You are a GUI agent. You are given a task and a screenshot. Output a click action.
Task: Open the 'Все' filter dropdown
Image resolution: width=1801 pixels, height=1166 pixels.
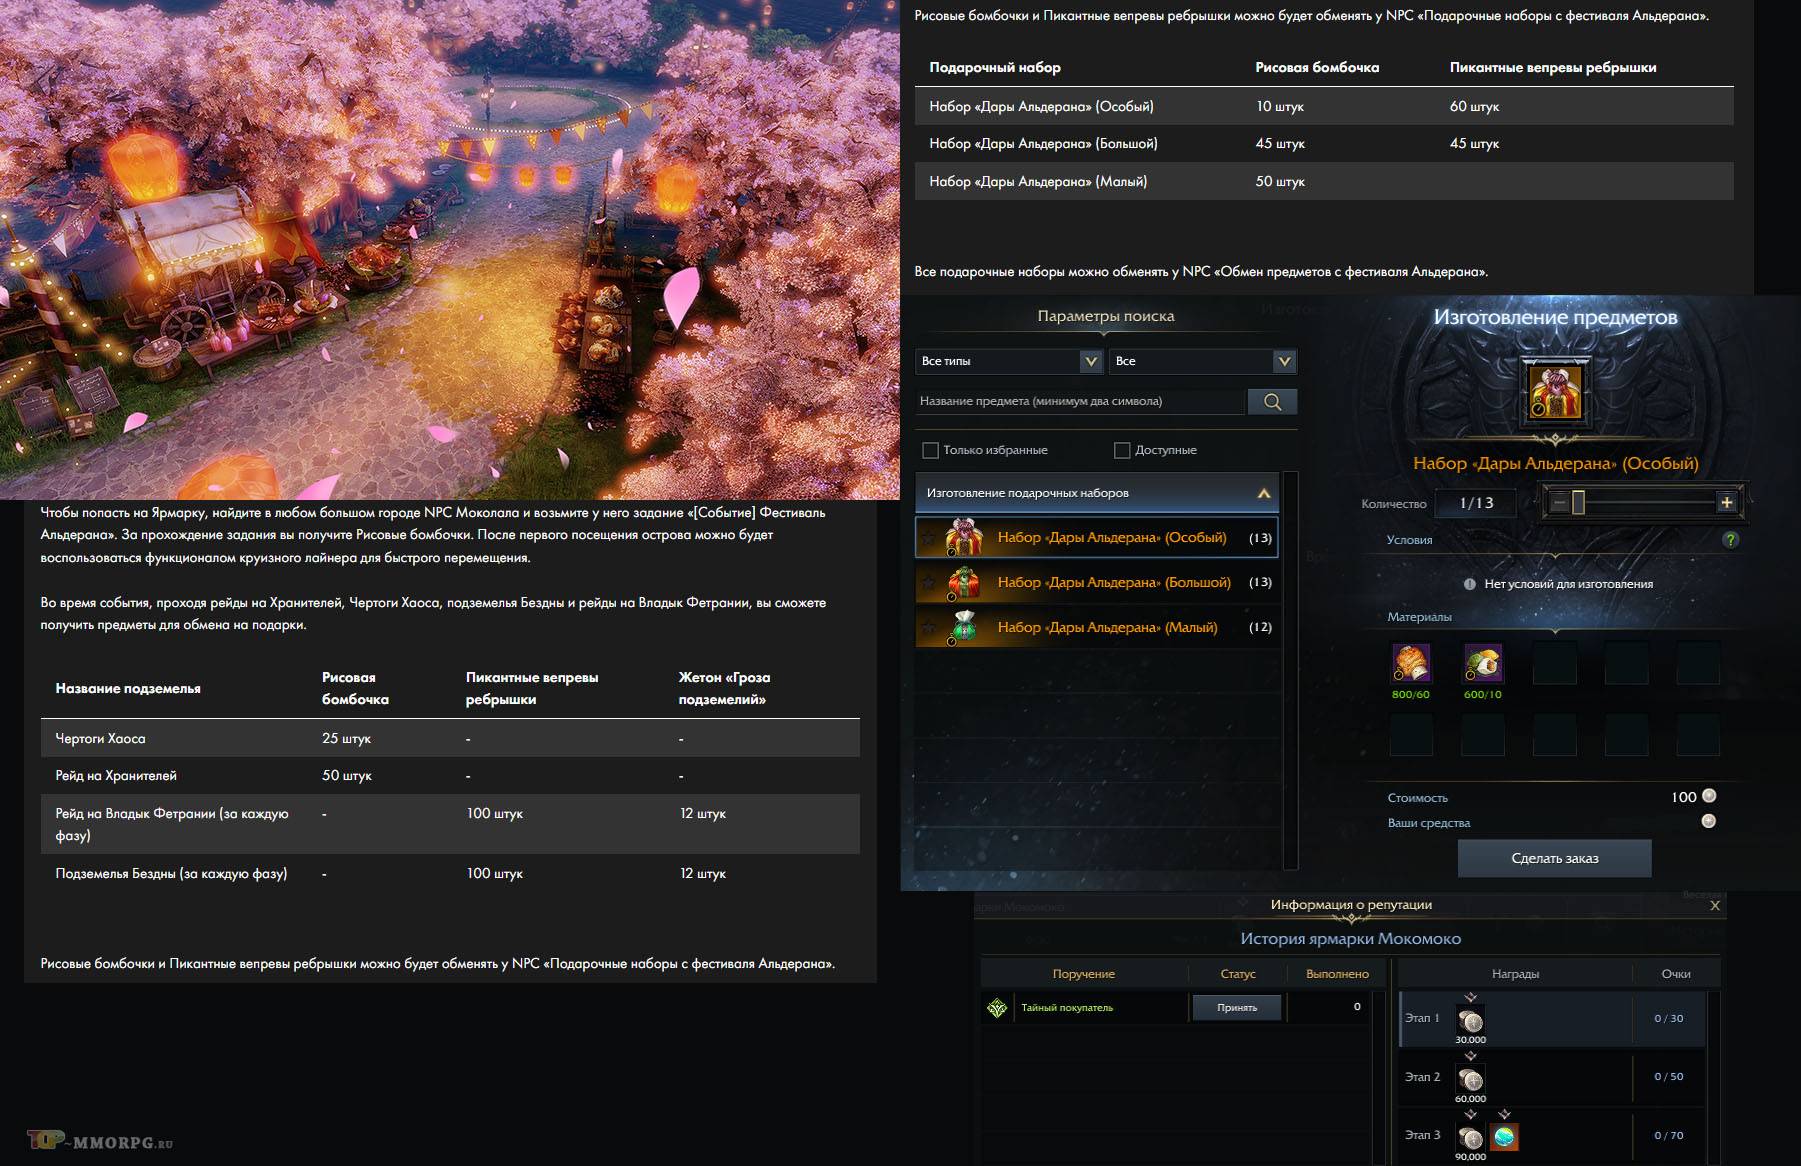[1203, 361]
